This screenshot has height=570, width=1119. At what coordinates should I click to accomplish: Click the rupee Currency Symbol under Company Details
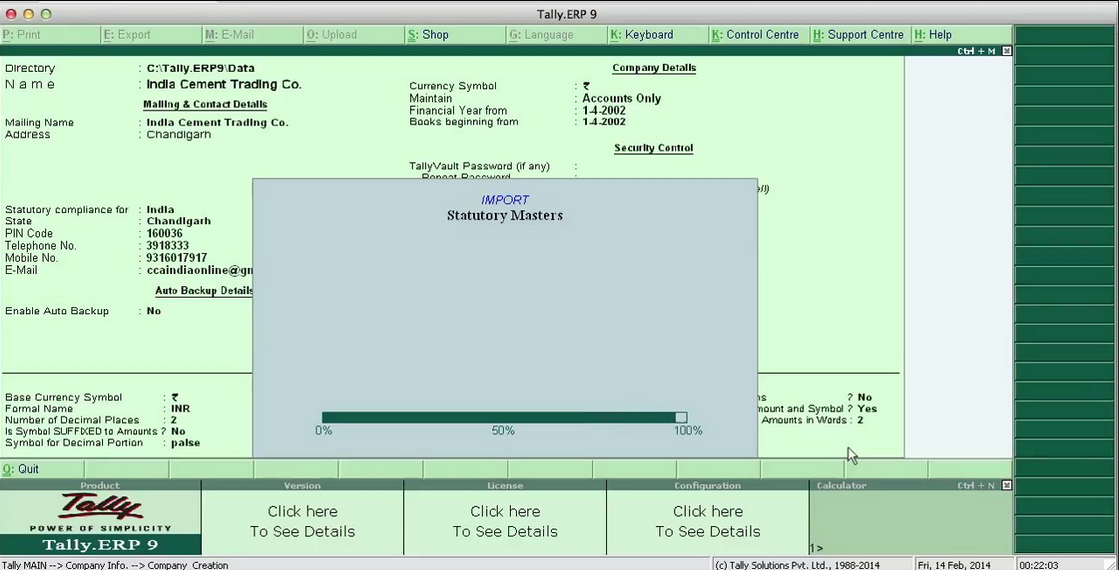point(587,86)
